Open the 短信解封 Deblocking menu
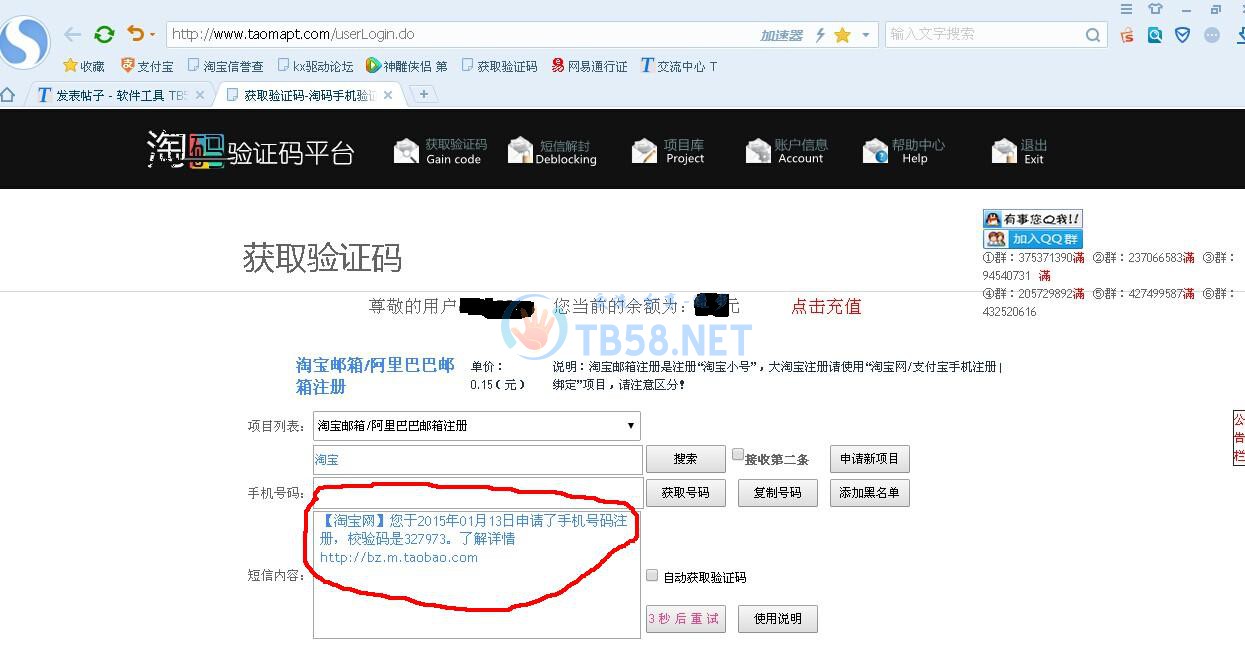Viewport: 1245px width, 654px height. click(553, 151)
